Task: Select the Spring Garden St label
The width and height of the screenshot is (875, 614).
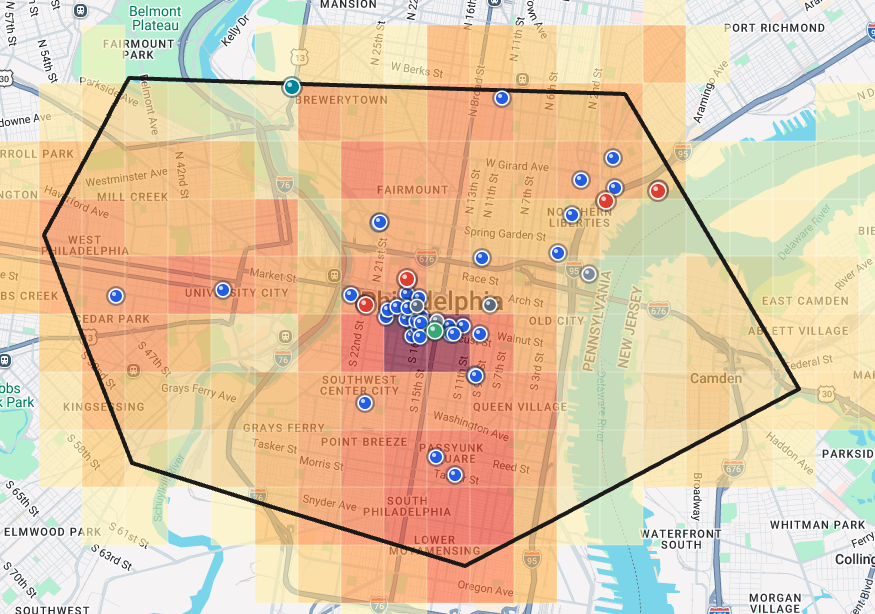Action: click(x=505, y=233)
